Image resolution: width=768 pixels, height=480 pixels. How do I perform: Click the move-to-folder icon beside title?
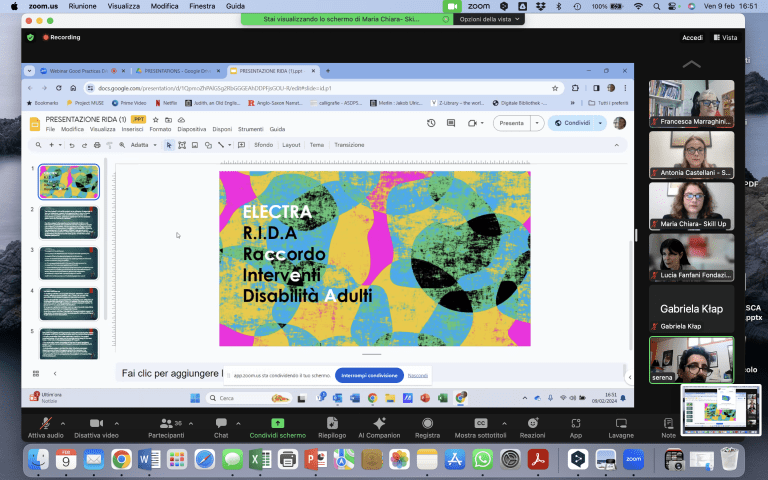pos(168,120)
